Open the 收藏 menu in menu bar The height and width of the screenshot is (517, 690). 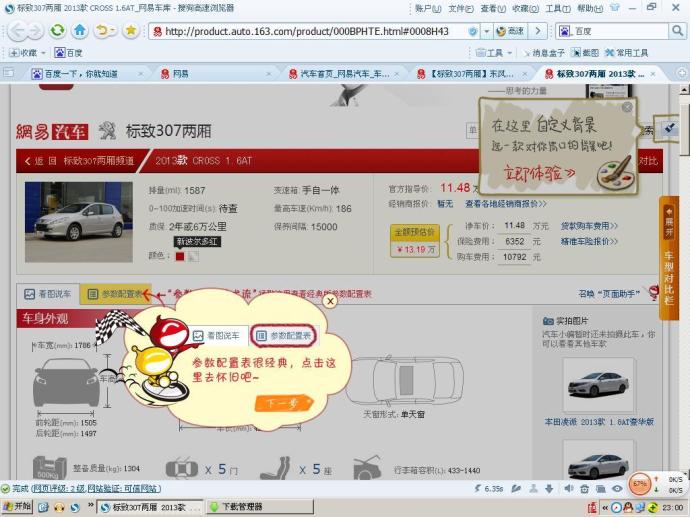click(x=525, y=8)
